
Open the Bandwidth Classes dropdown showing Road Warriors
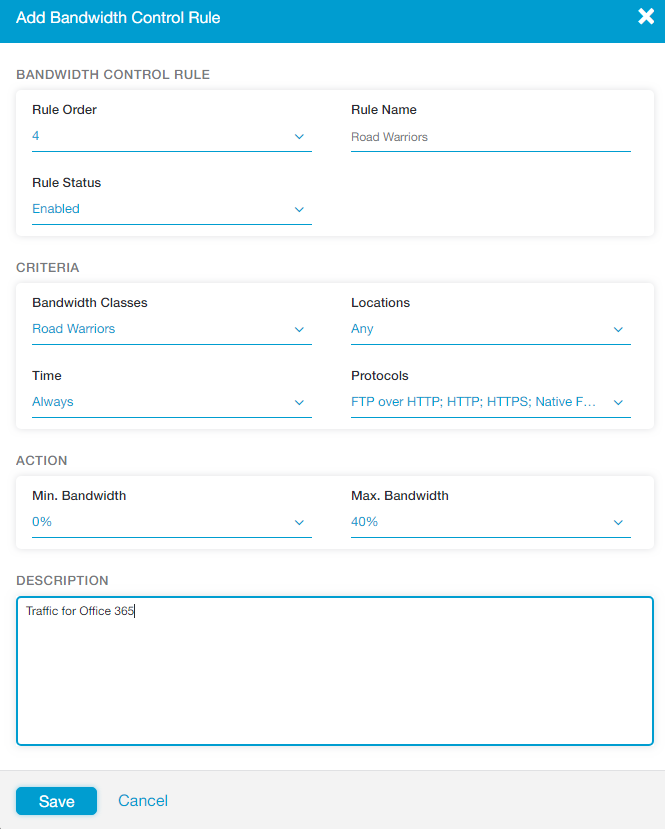[160, 329]
